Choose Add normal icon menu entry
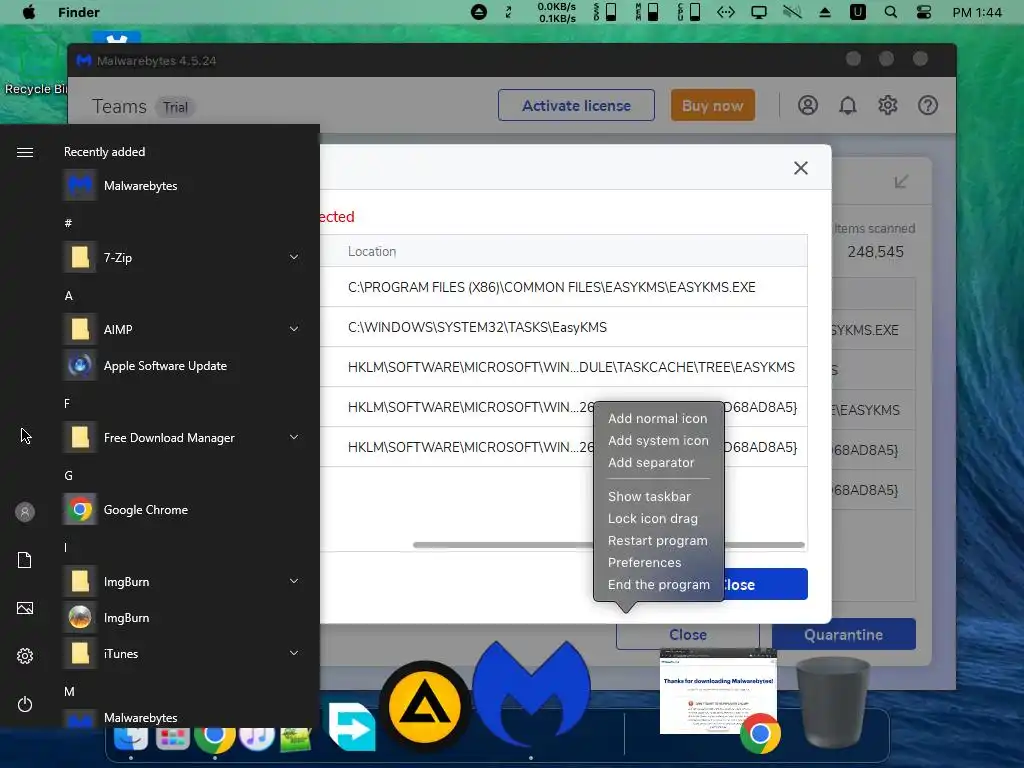Image resolution: width=1024 pixels, height=768 pixels. (658, 419)
